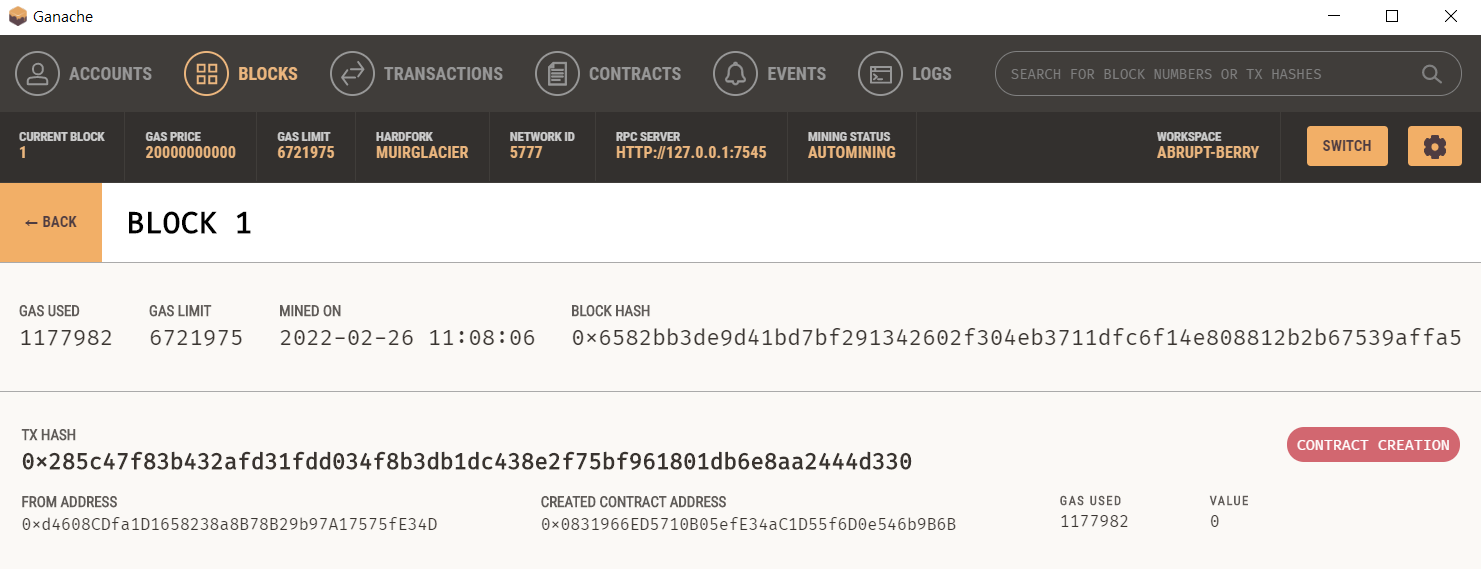The image size is (1481, 569).
Task: Click the from address 0xd4608CDf… value
Action: [229, 524]
